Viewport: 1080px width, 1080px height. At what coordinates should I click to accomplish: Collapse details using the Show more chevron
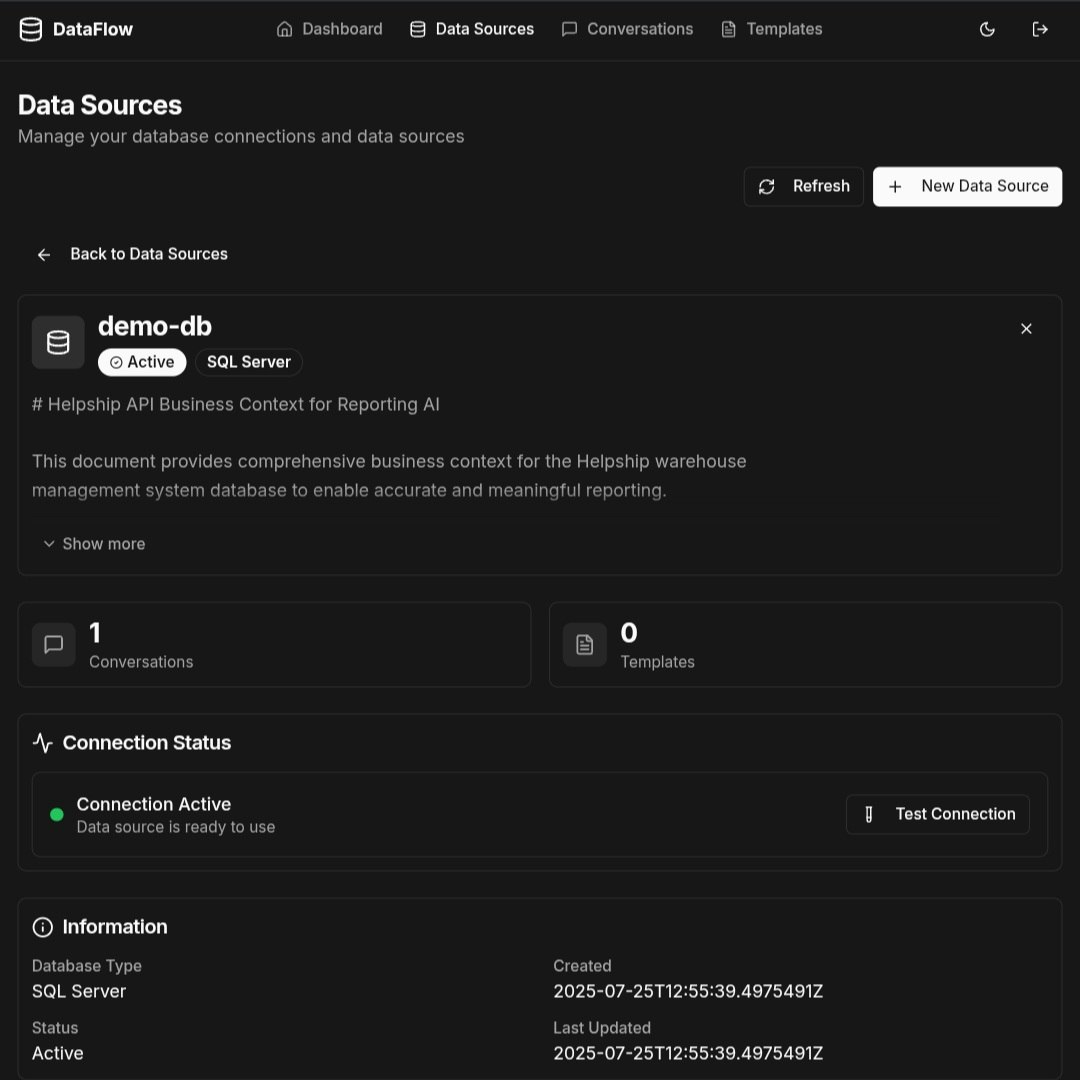tap(49, 543)
